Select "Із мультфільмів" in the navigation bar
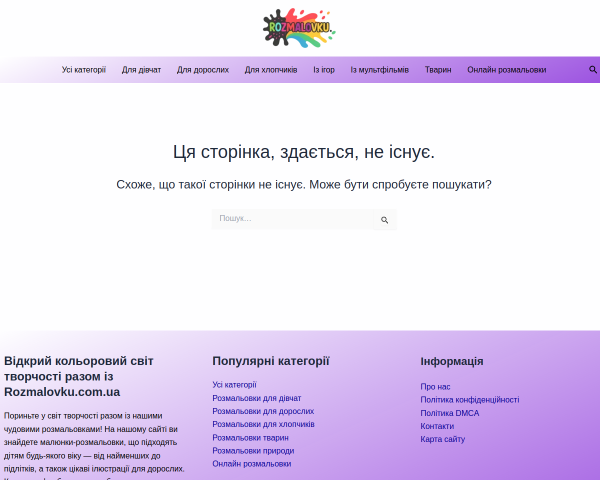The width and height of the screenshot is (600, 480). pyautogui.click(x=380, y=70)
